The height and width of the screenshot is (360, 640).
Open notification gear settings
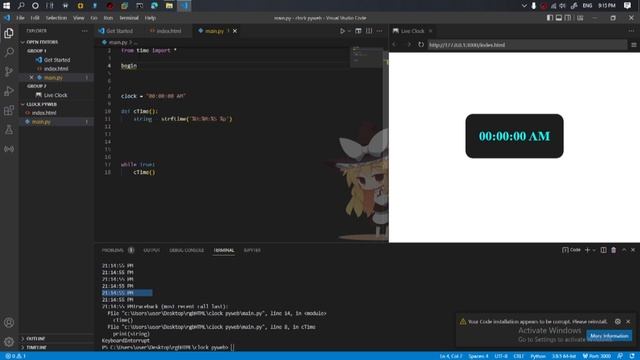618,322
